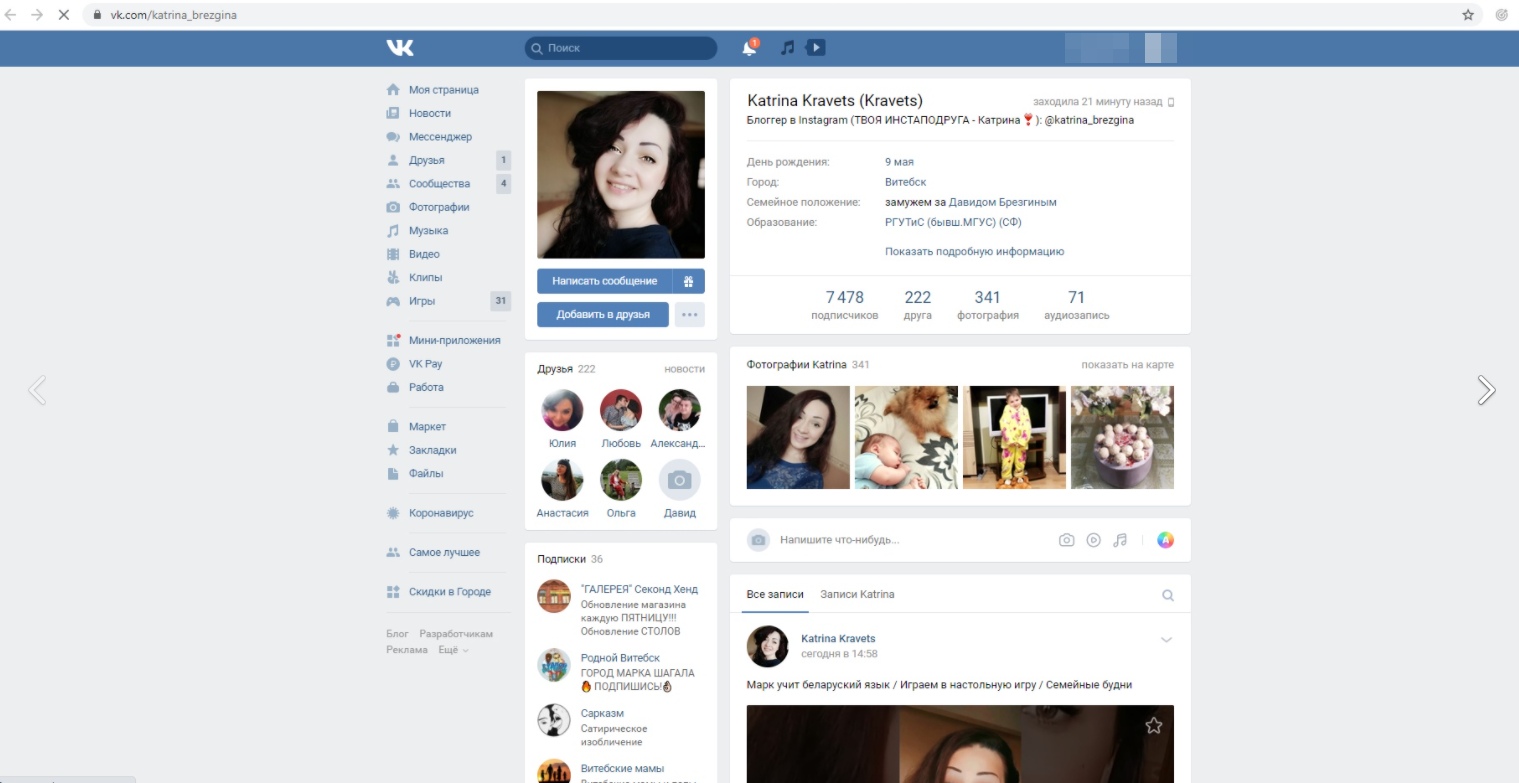This screenshot has height=783, width=1519.
Task: Go to the previous image using left arrow
Action: 37,390
